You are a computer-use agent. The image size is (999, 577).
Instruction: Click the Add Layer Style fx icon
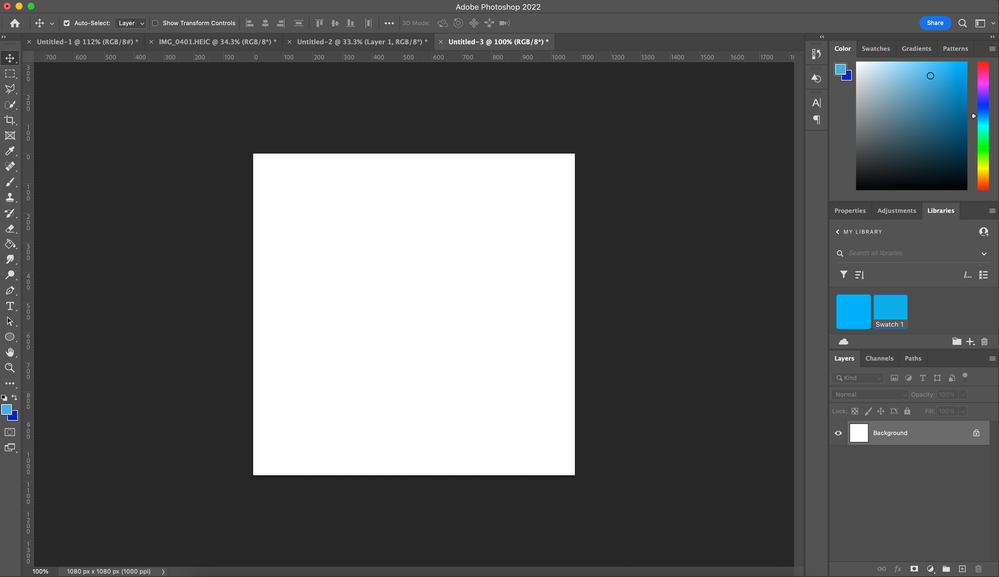pos(898,567)
